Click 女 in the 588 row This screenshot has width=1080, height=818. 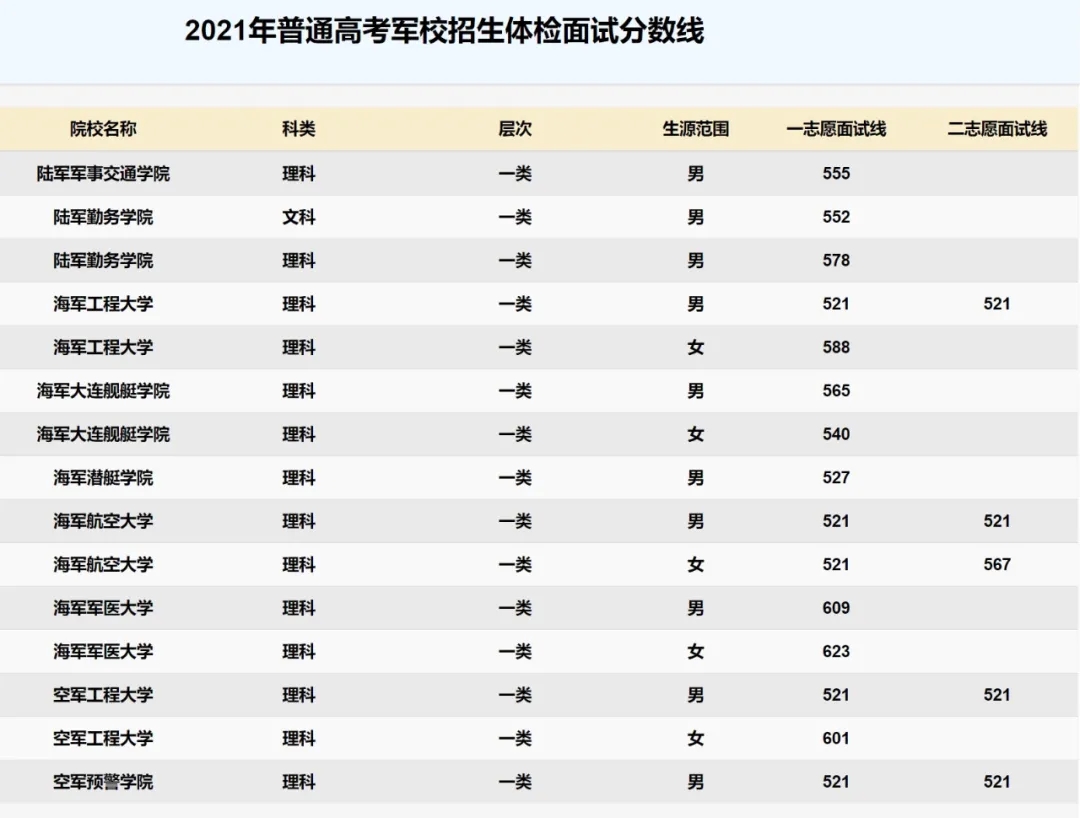[x=696, y=347]
